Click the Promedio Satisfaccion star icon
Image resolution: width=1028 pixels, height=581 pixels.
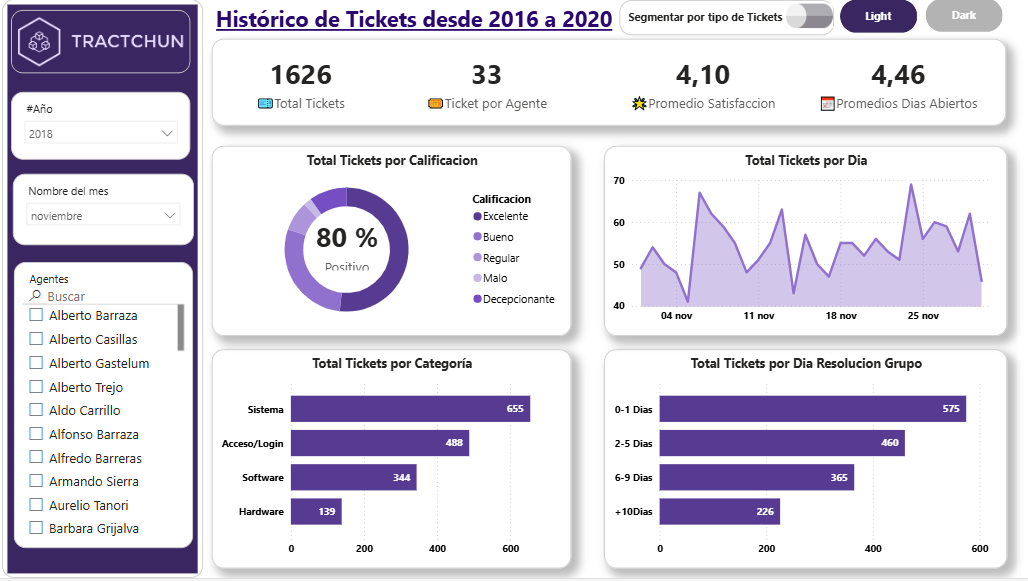click(x=640, y=104)
